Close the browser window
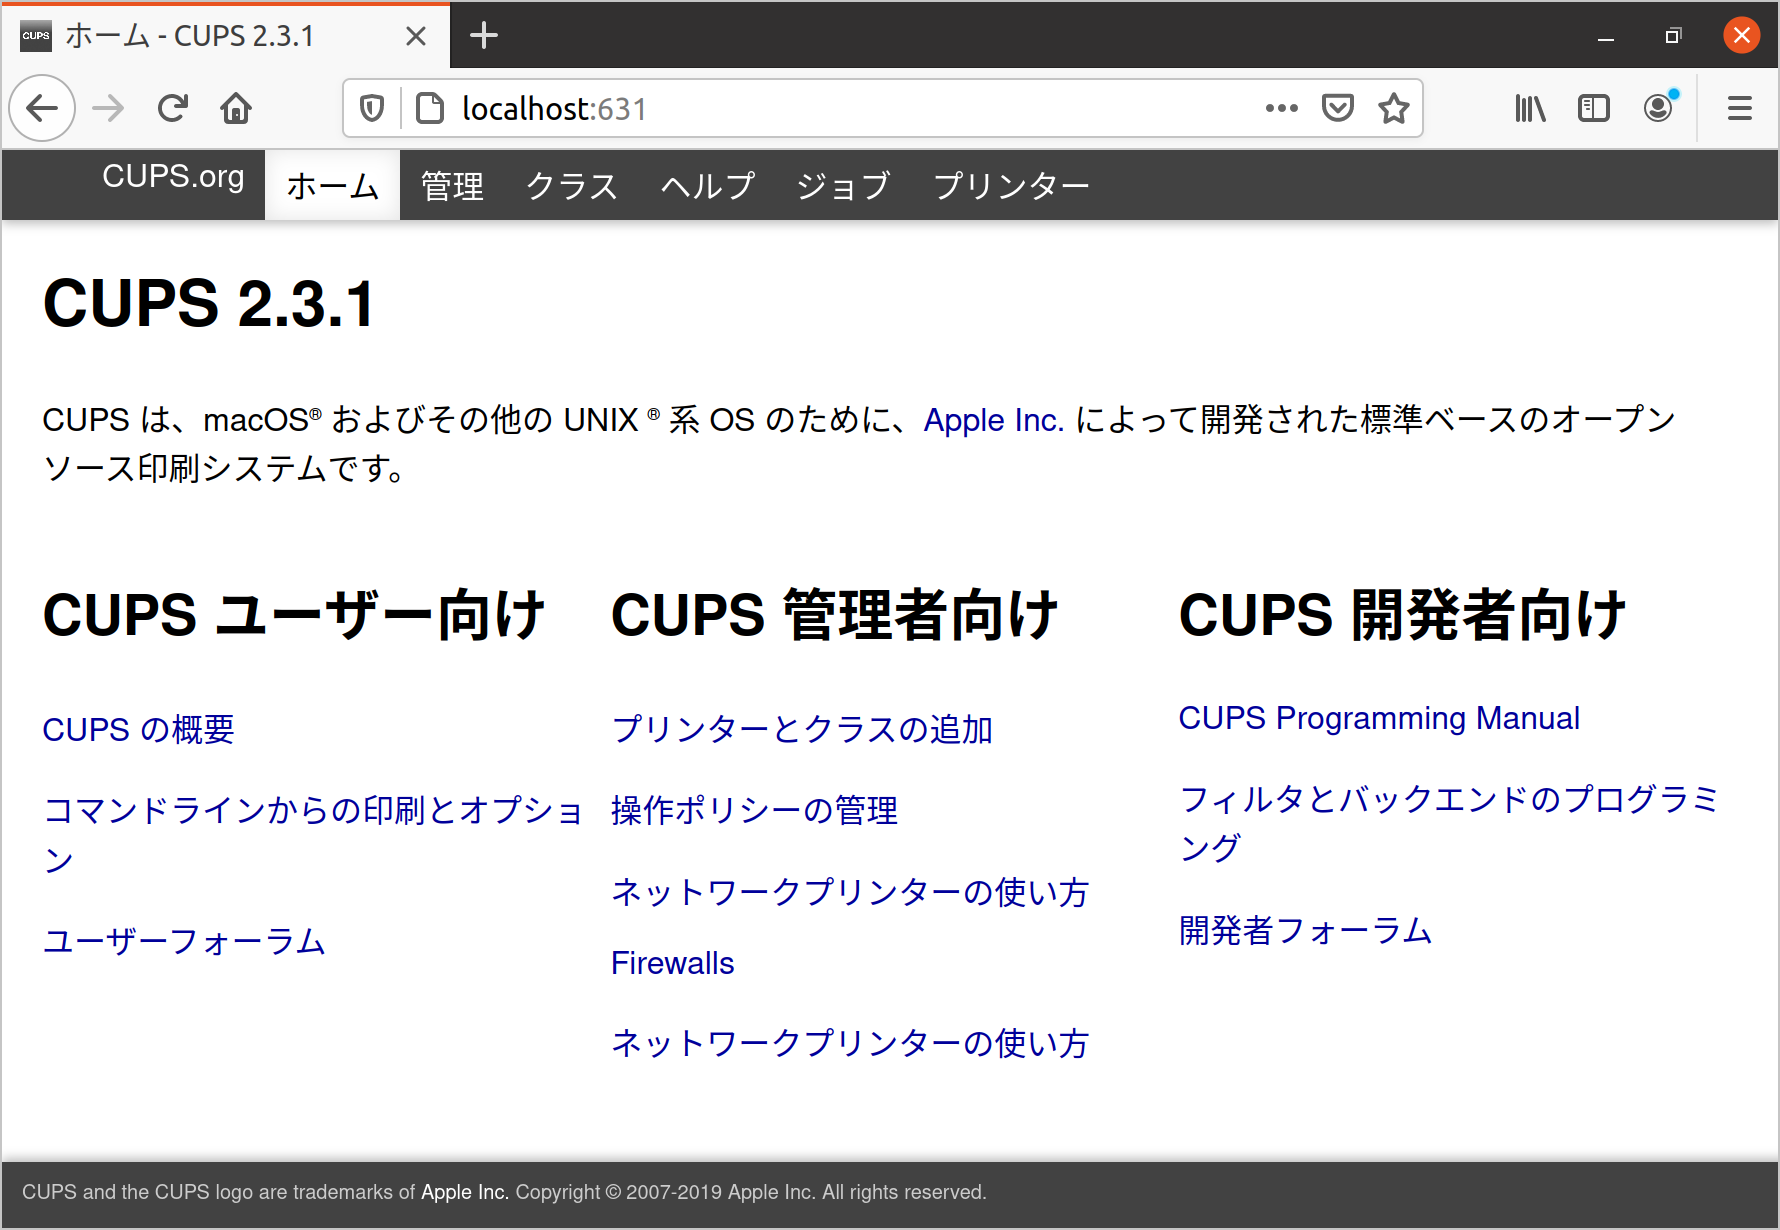The image size is (1780, 1230). [1741, 36]
